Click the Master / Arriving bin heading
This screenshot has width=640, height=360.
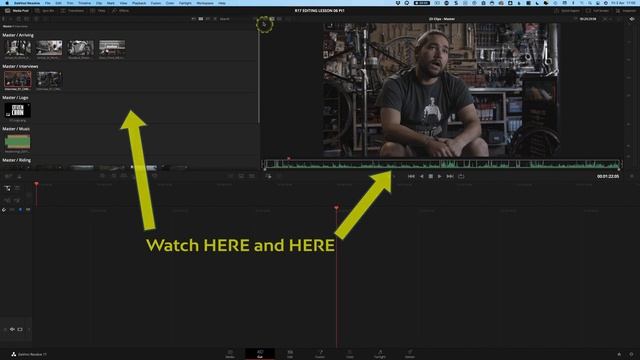coord(18,35)
